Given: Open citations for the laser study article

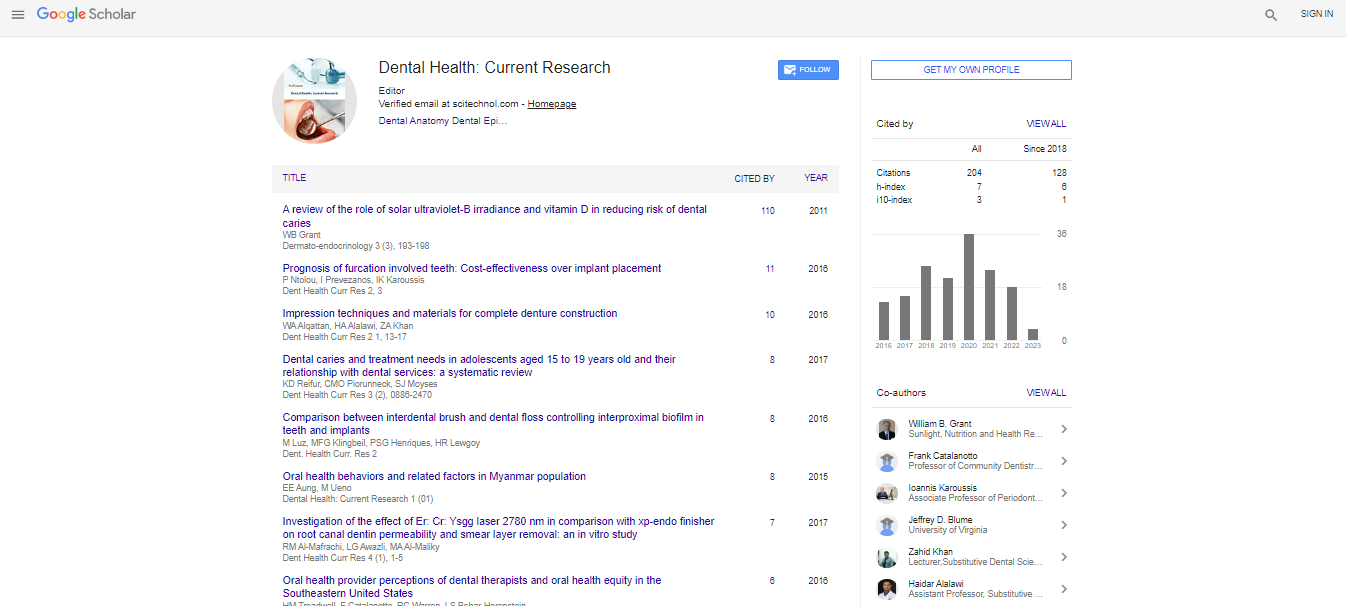Looking at the screenshot, I should [772, 523].
